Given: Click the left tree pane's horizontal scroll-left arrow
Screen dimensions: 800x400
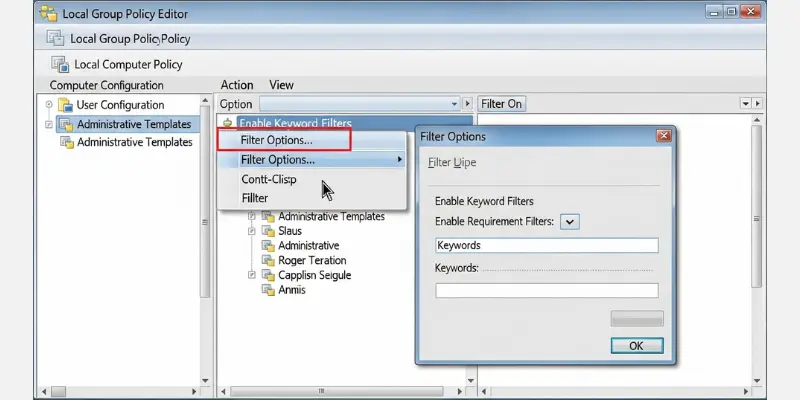Looking at the screenshot, I should pos(44,392).
